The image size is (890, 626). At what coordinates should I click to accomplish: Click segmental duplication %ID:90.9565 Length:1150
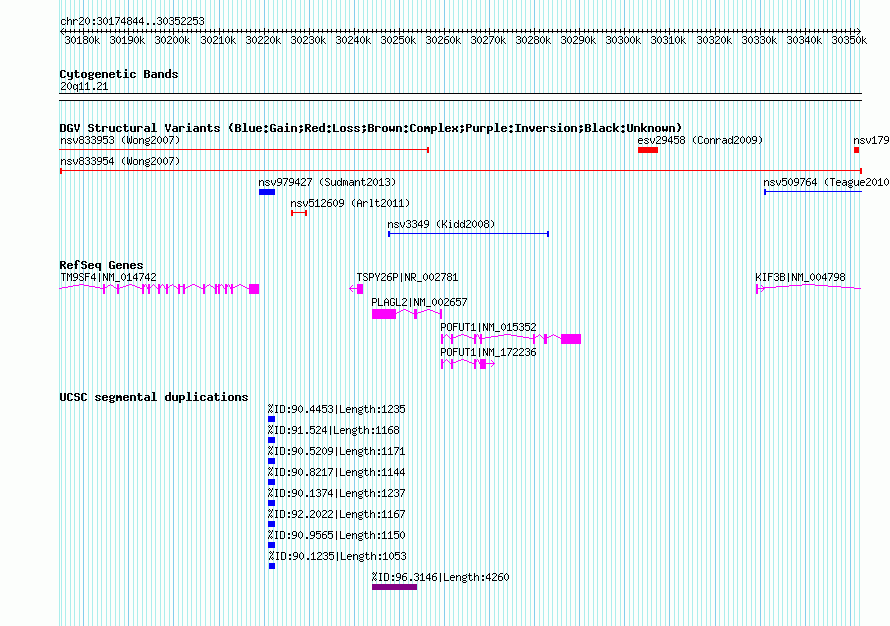[337, 535]
